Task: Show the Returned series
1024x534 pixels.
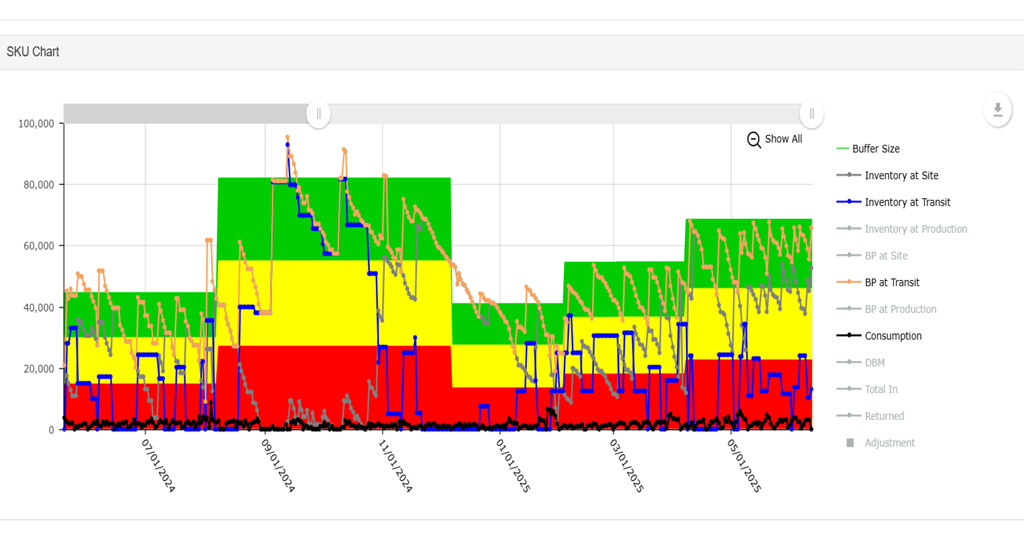Action: tap(884, 416)
